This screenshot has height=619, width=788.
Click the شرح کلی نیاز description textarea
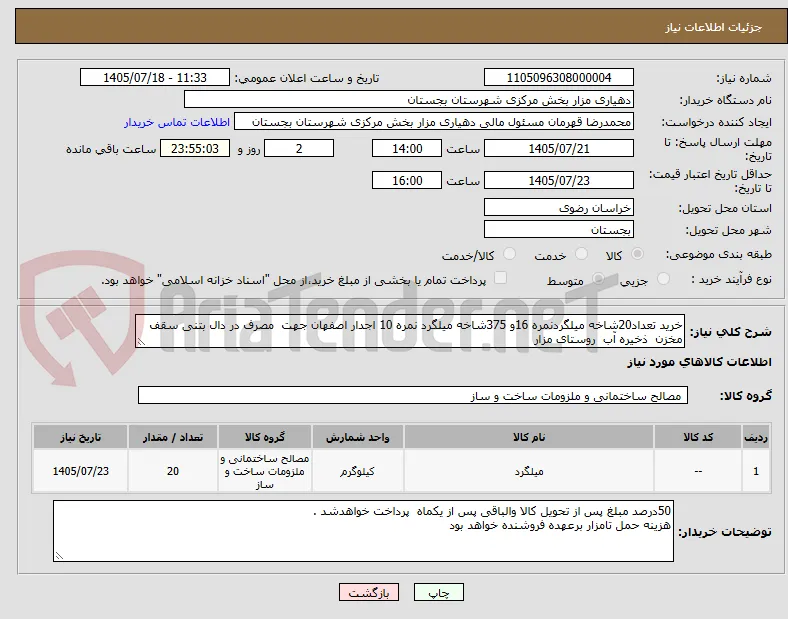pyautogui.click(x=410, y=332)
